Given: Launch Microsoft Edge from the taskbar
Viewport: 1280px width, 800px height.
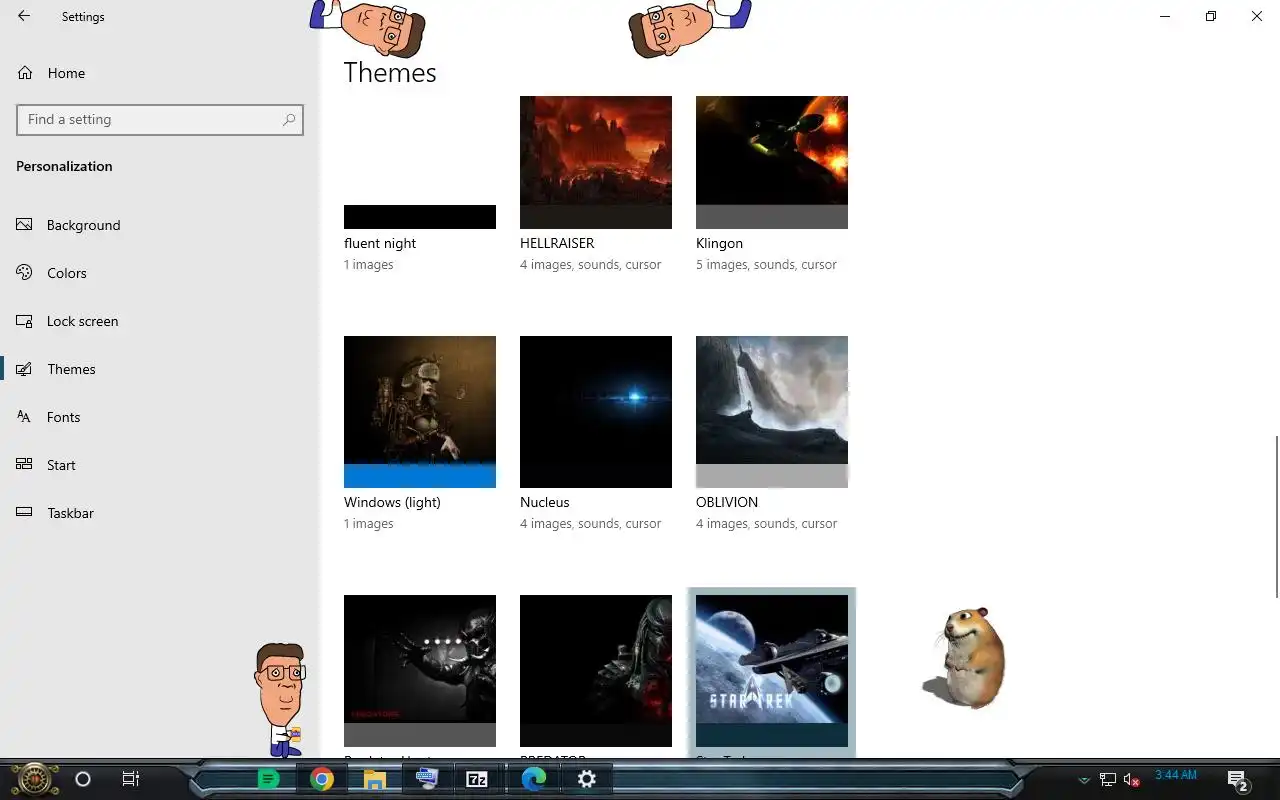Looking at the screenshot, I should (x=533, y=779).
